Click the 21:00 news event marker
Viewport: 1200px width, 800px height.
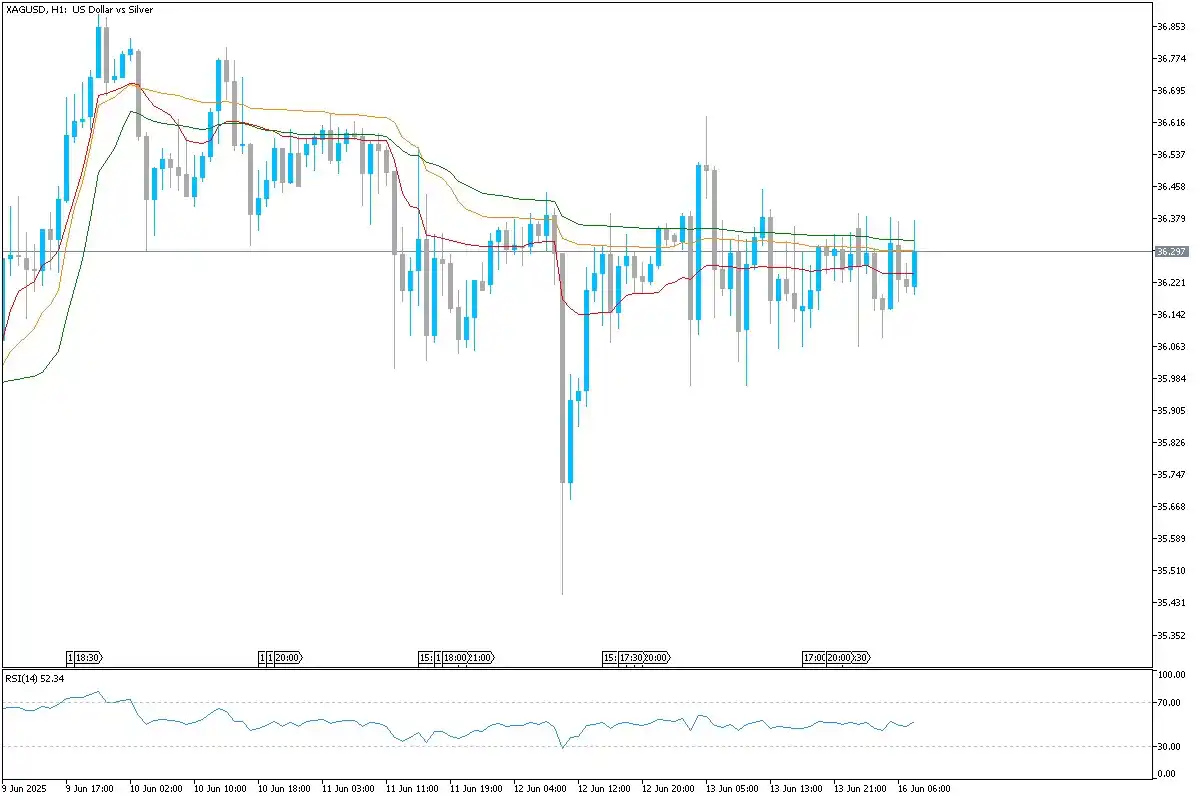pyautogui.click(x=481, y=658)
